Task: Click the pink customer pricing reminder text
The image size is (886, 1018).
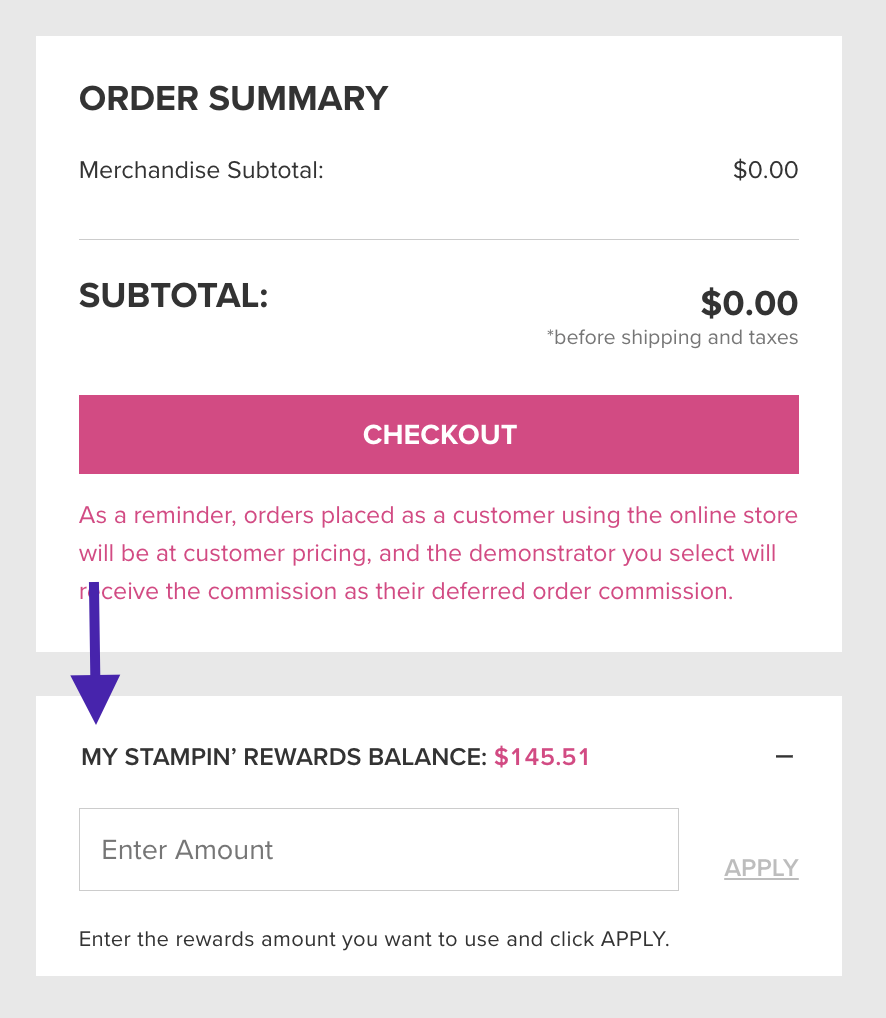Action: [438, 553]
